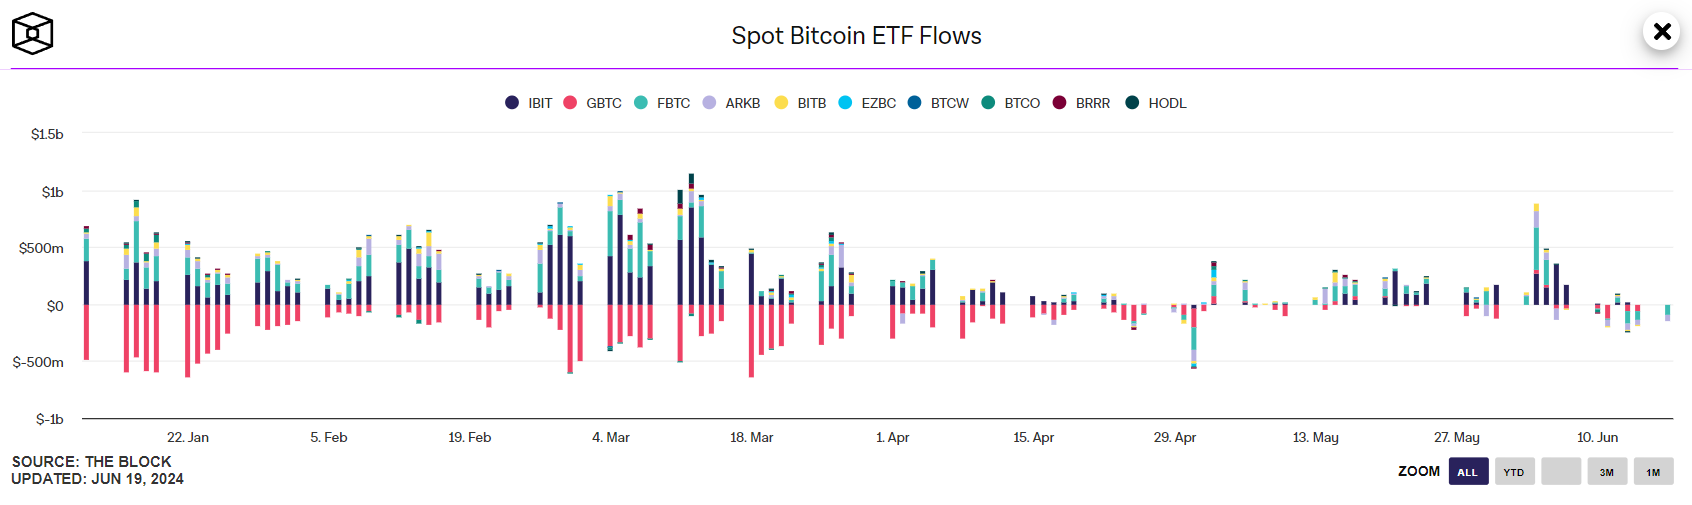Set zoom range to 1M

click(1653, 472)
